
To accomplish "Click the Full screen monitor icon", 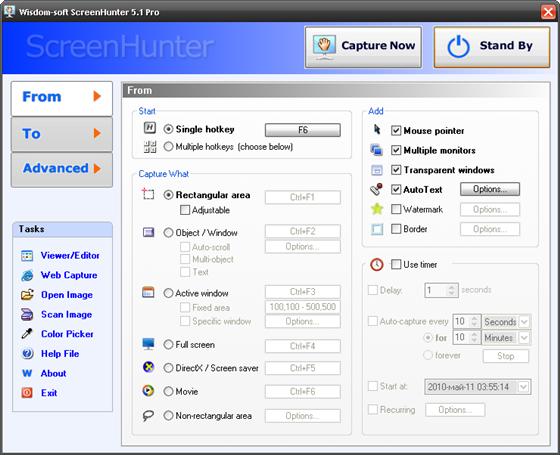I will 148,344.
